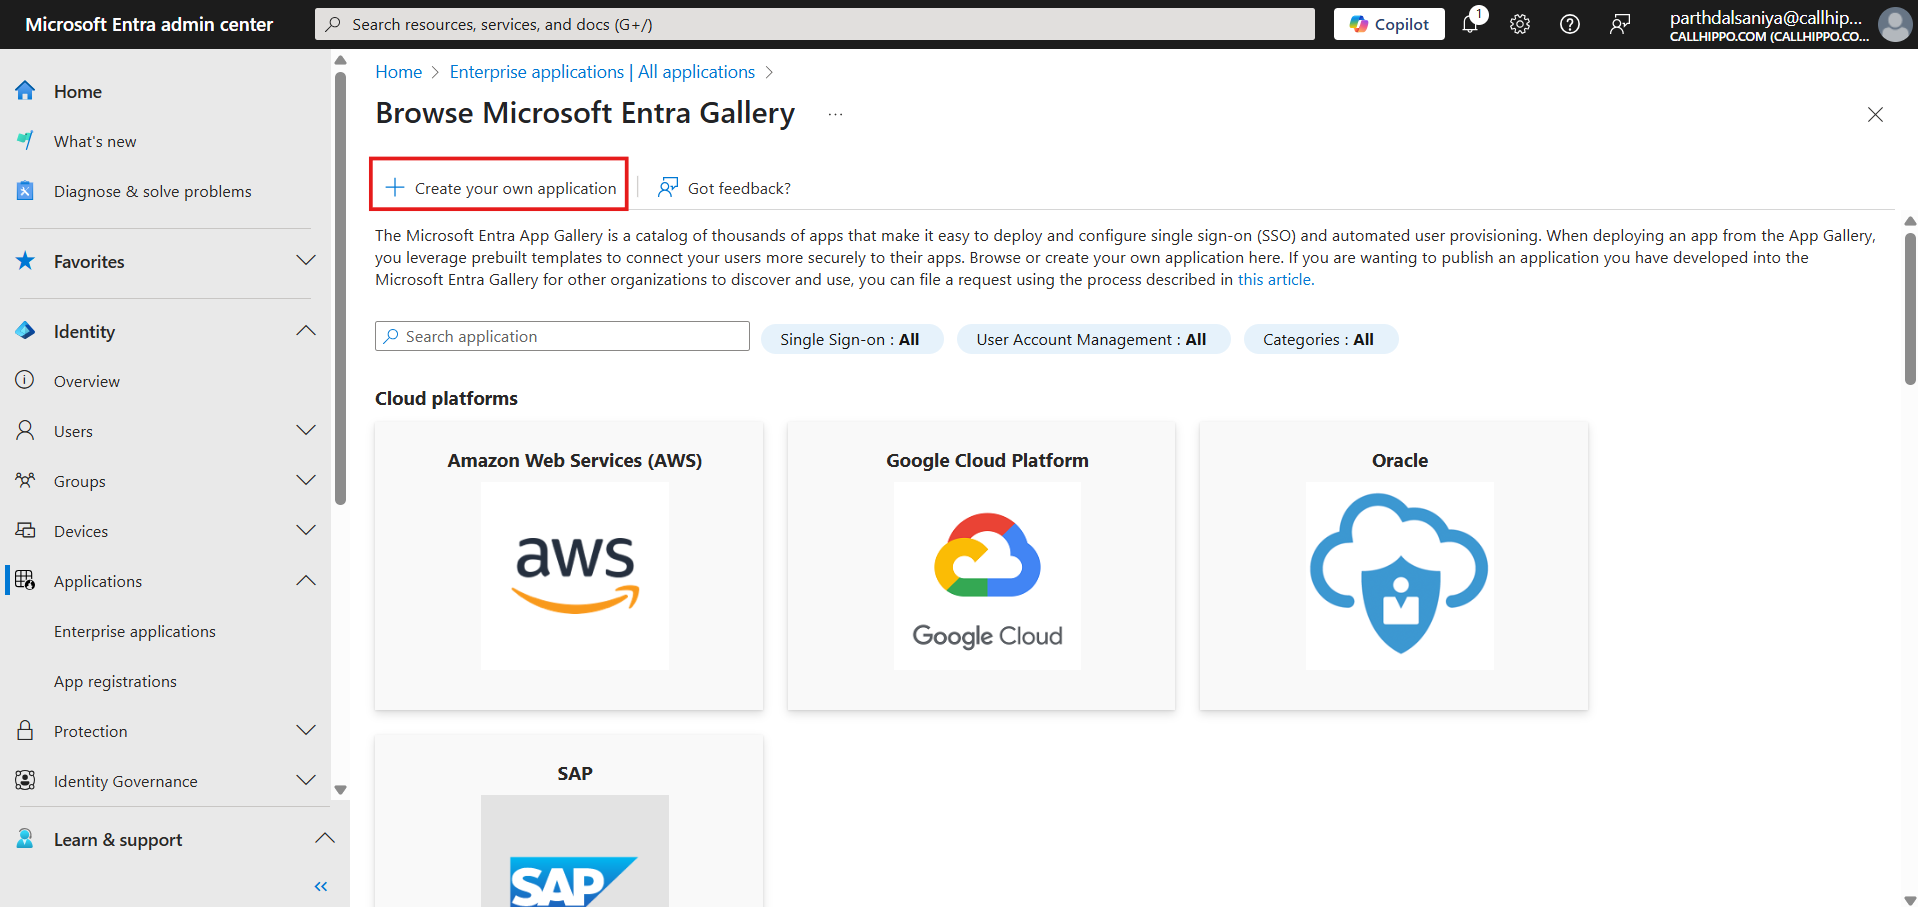
Task: Open the 'this article' link
Action: click(1275, 280)
